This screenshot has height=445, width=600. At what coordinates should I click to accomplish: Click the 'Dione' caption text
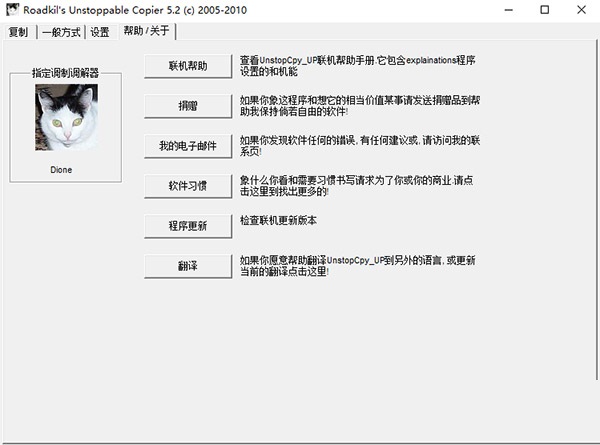coord(61,170)
